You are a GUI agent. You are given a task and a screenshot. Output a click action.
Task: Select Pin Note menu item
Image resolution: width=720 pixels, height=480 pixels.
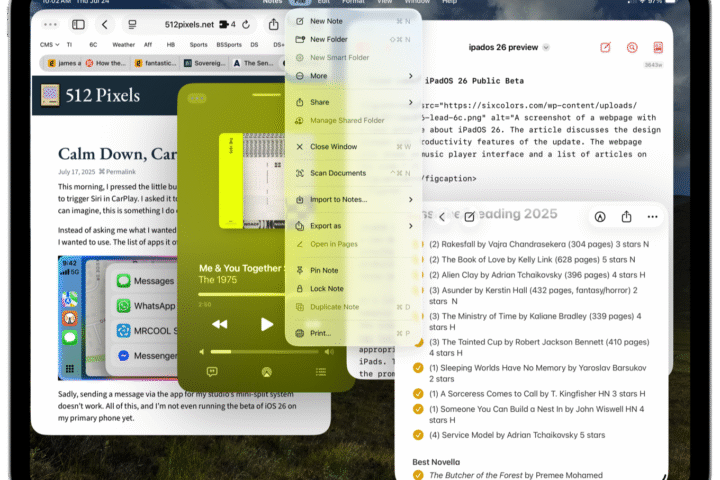click(x=354, y=270)
